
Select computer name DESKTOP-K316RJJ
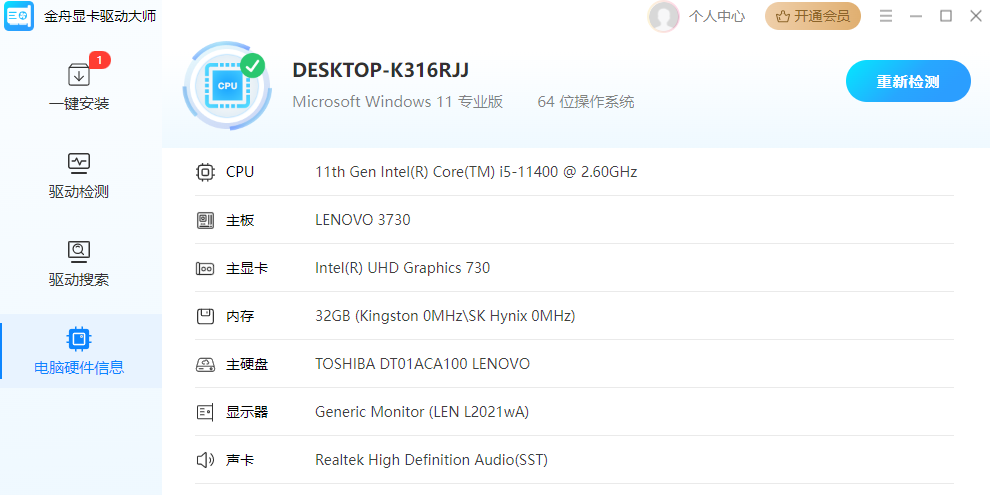(381, 70)
